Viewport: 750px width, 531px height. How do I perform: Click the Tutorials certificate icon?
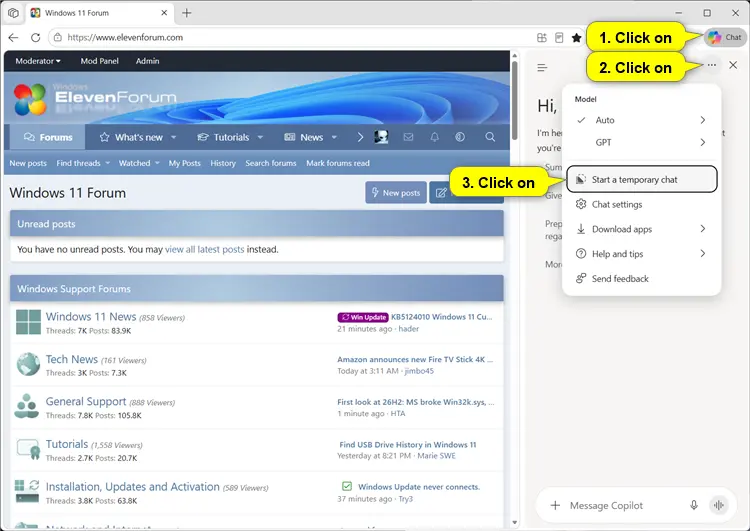[x=28, y=449]
